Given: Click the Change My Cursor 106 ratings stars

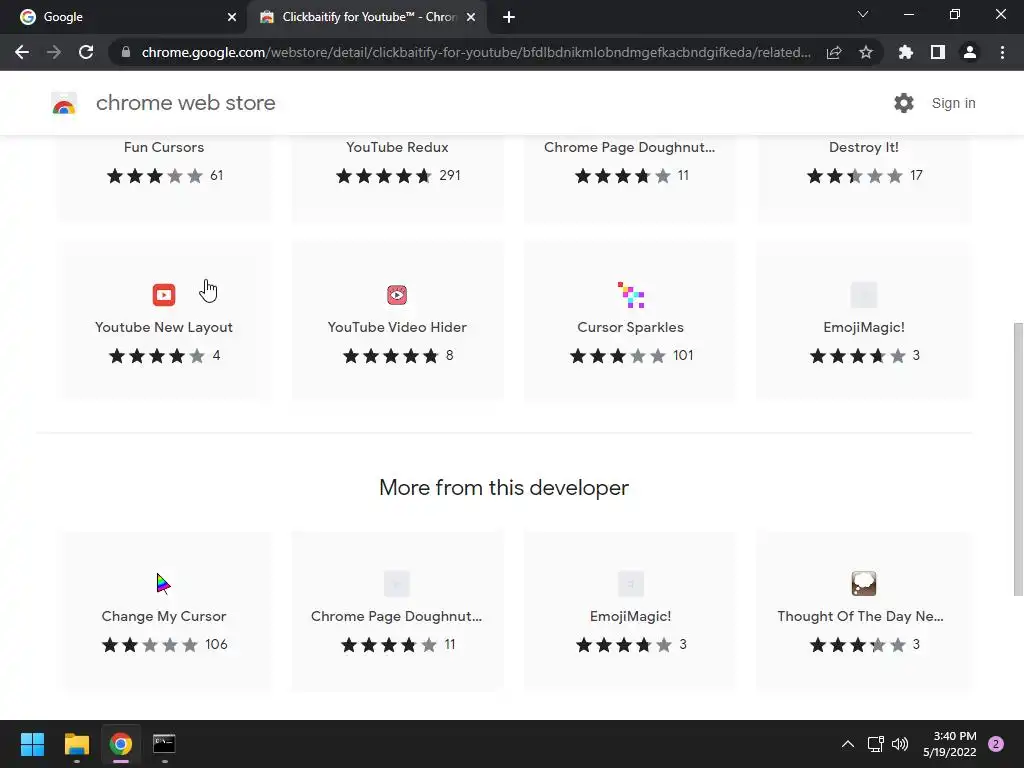Looking at the screenshot, I should click(x=150, y=645).
